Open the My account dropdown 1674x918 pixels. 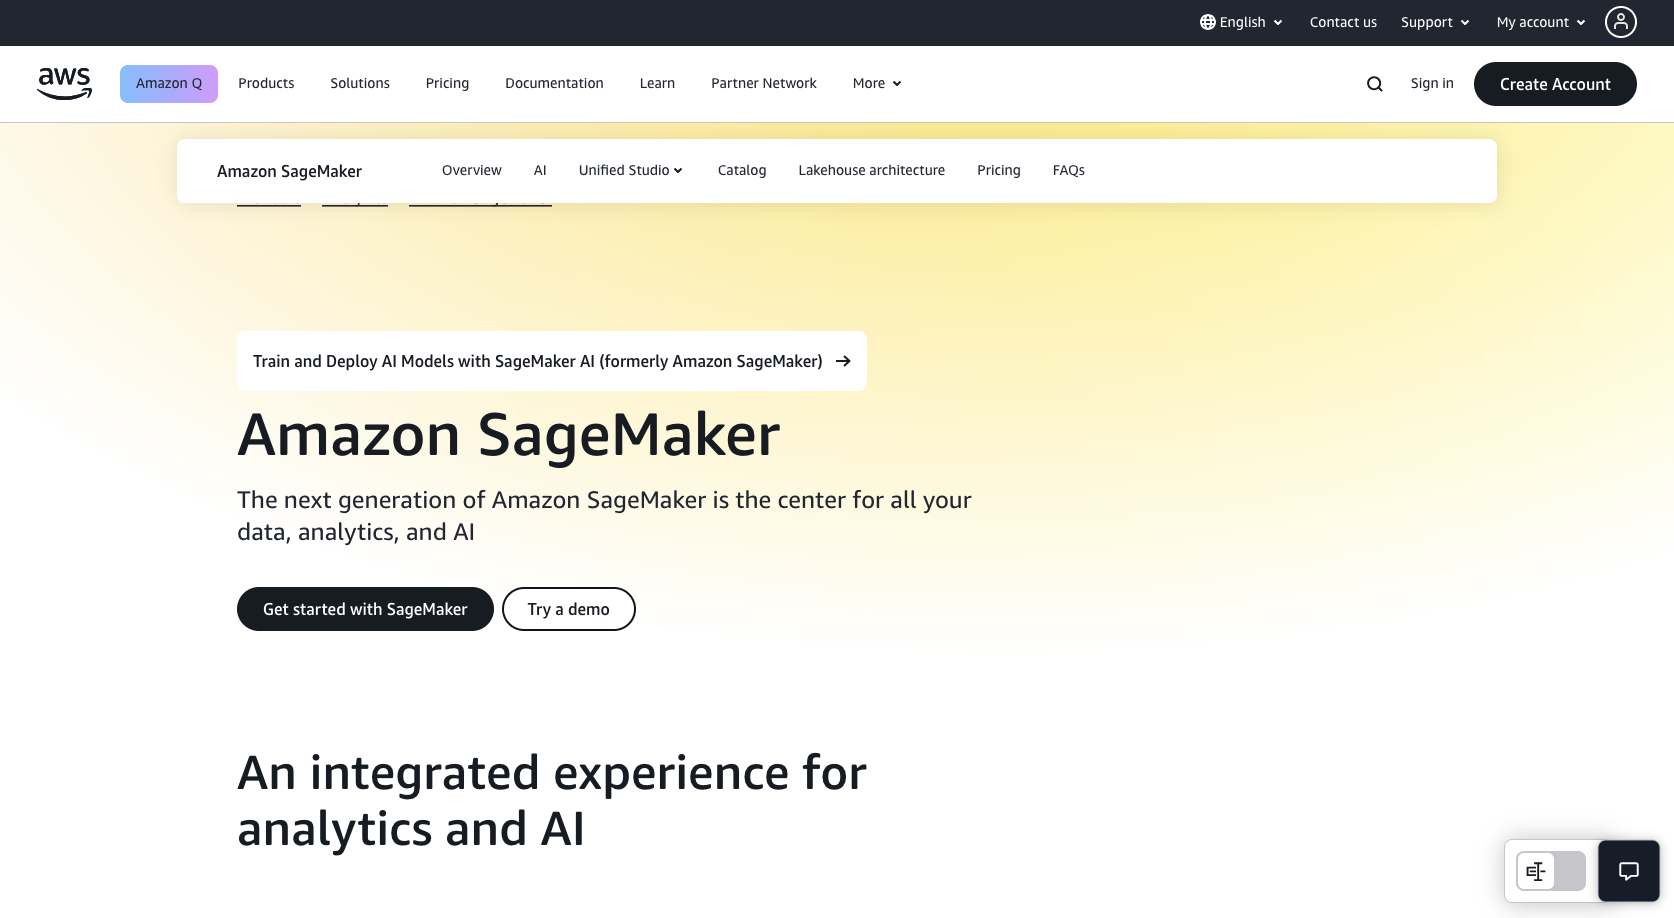point(1540,22)
